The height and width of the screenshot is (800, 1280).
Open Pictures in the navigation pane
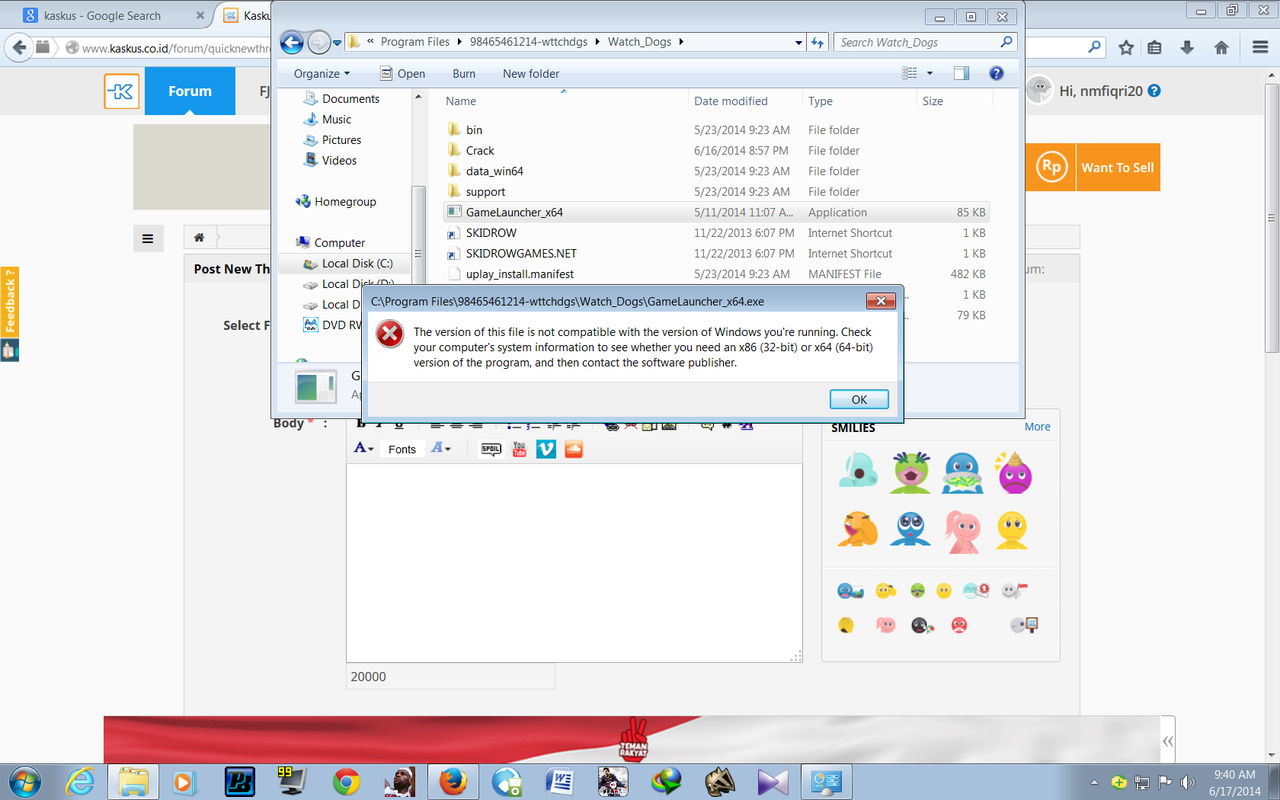[341, 140]
